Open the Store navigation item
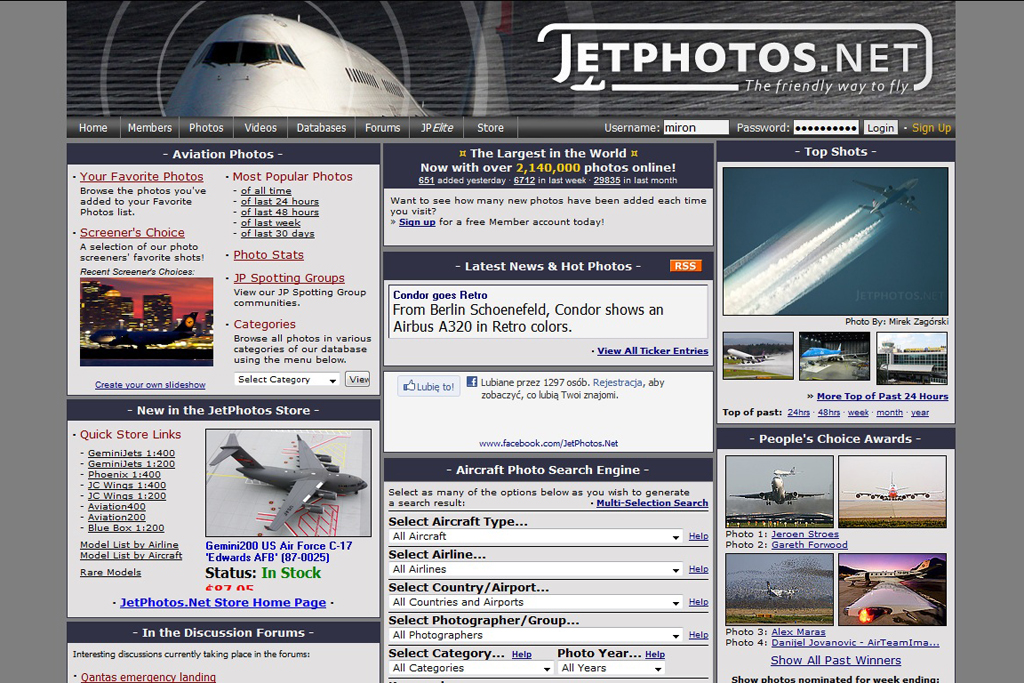The height and width of the screenshot is (683, 1024). pyautogui.click(x=490, y=128)
